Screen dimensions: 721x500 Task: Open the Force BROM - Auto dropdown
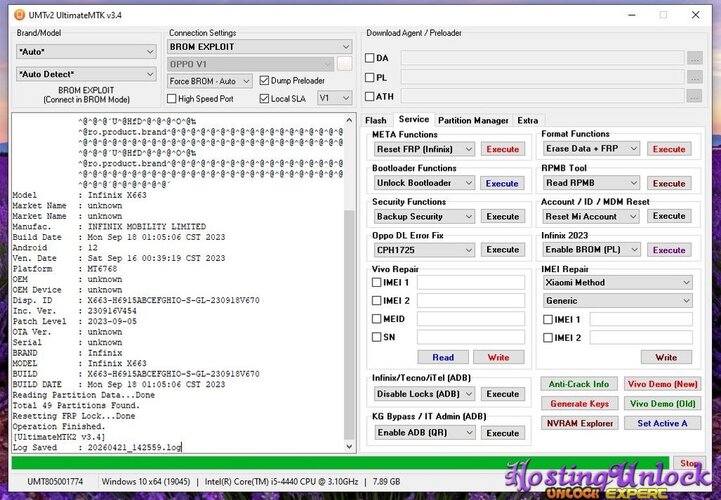coord(210,81)
